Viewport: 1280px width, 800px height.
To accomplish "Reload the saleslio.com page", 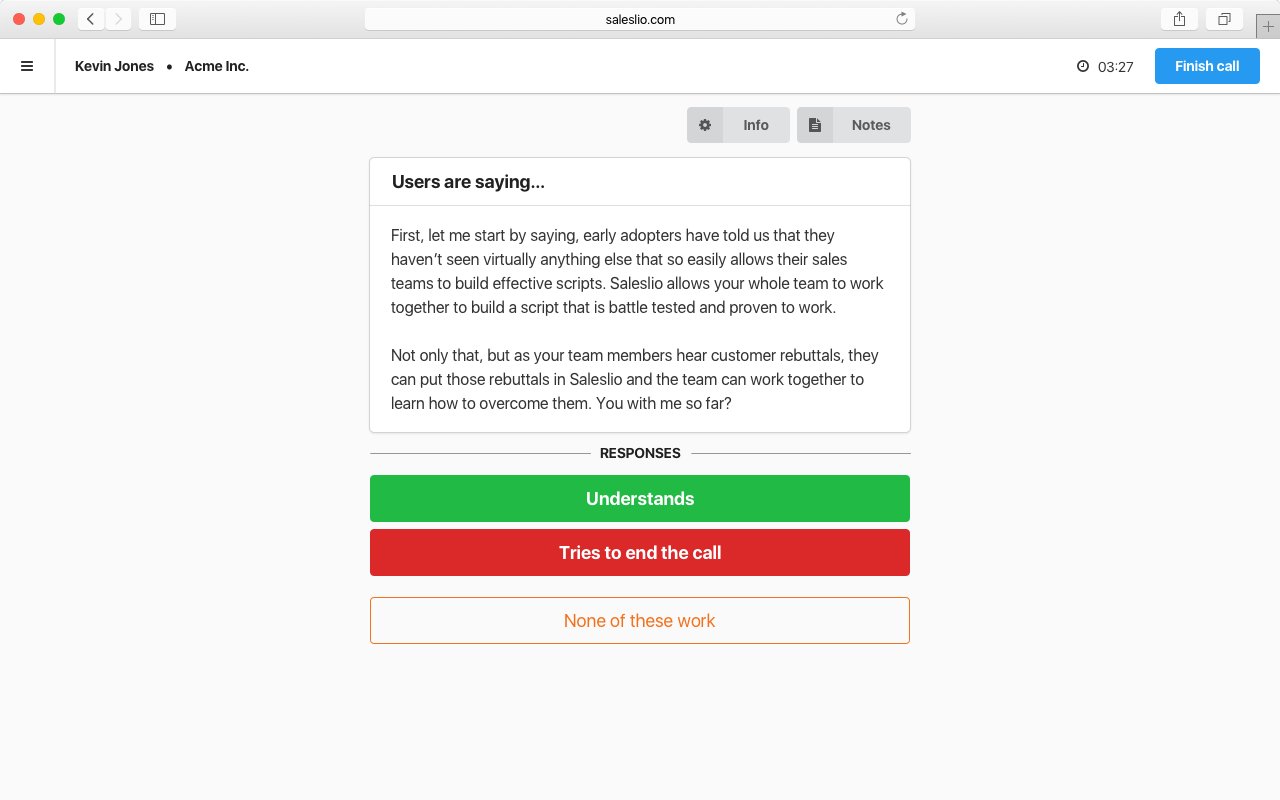I will coord(902,19).
